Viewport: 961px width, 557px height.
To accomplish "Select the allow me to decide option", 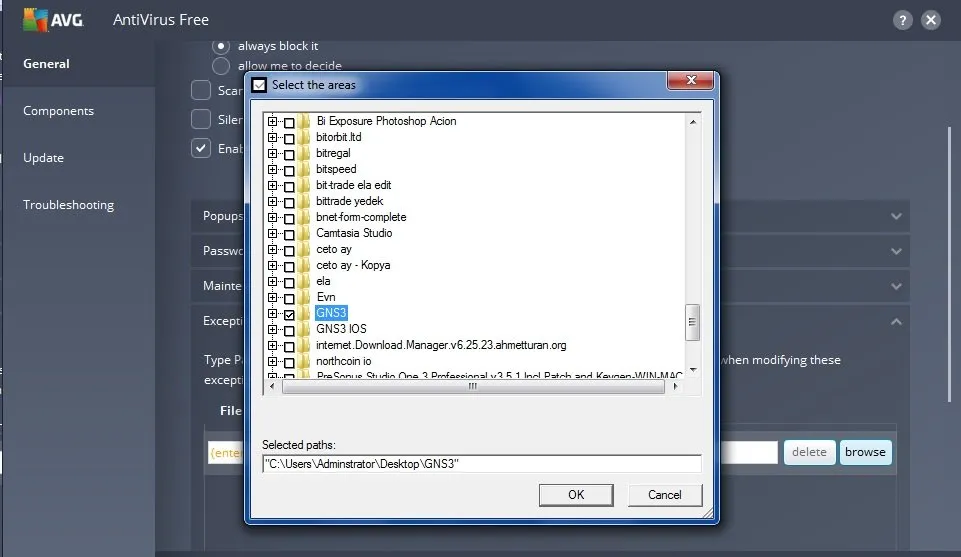I will [221, 66].
